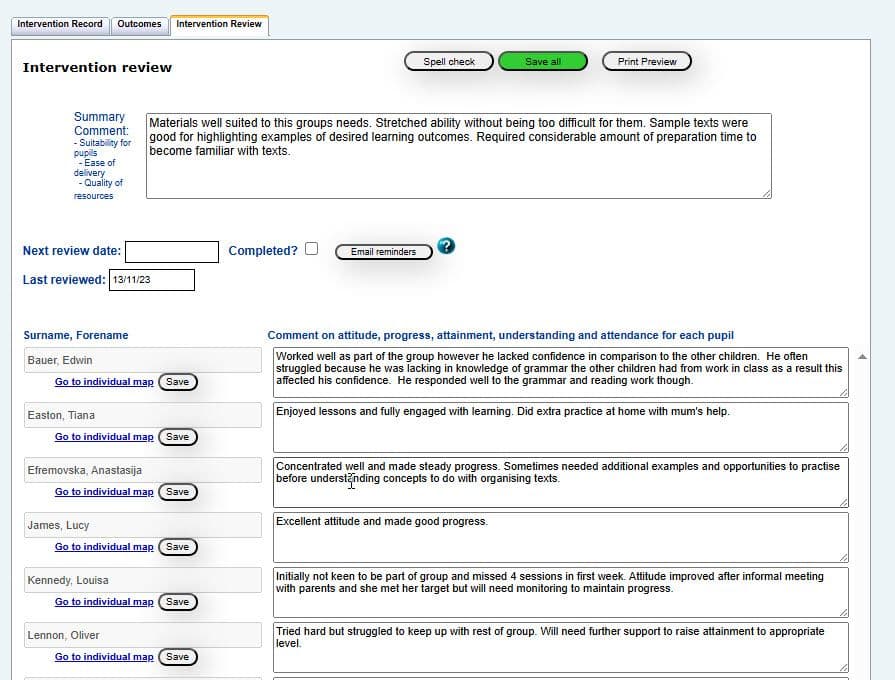The width and height of the screenshot is (895, 680).
Task: Click the Spell check button
Action: (x=448, y=60)
